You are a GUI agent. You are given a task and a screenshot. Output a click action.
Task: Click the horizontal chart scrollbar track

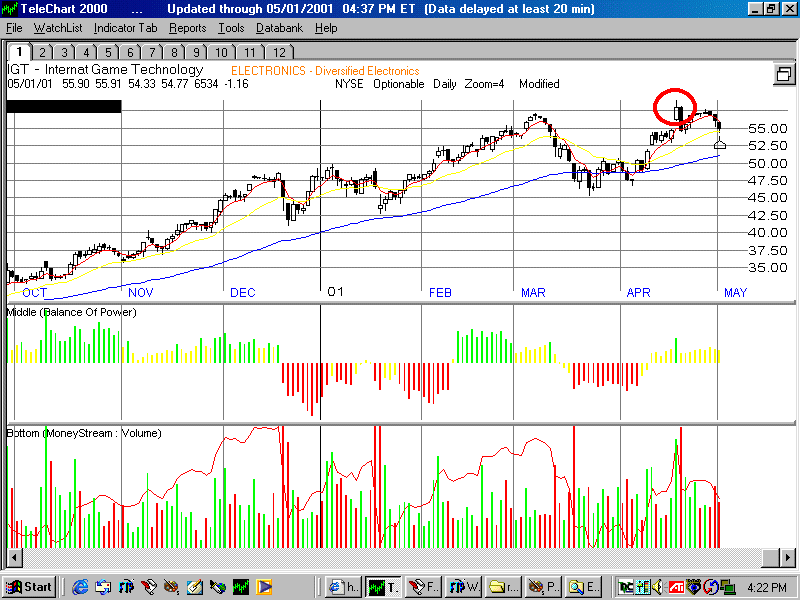[400, 557]
